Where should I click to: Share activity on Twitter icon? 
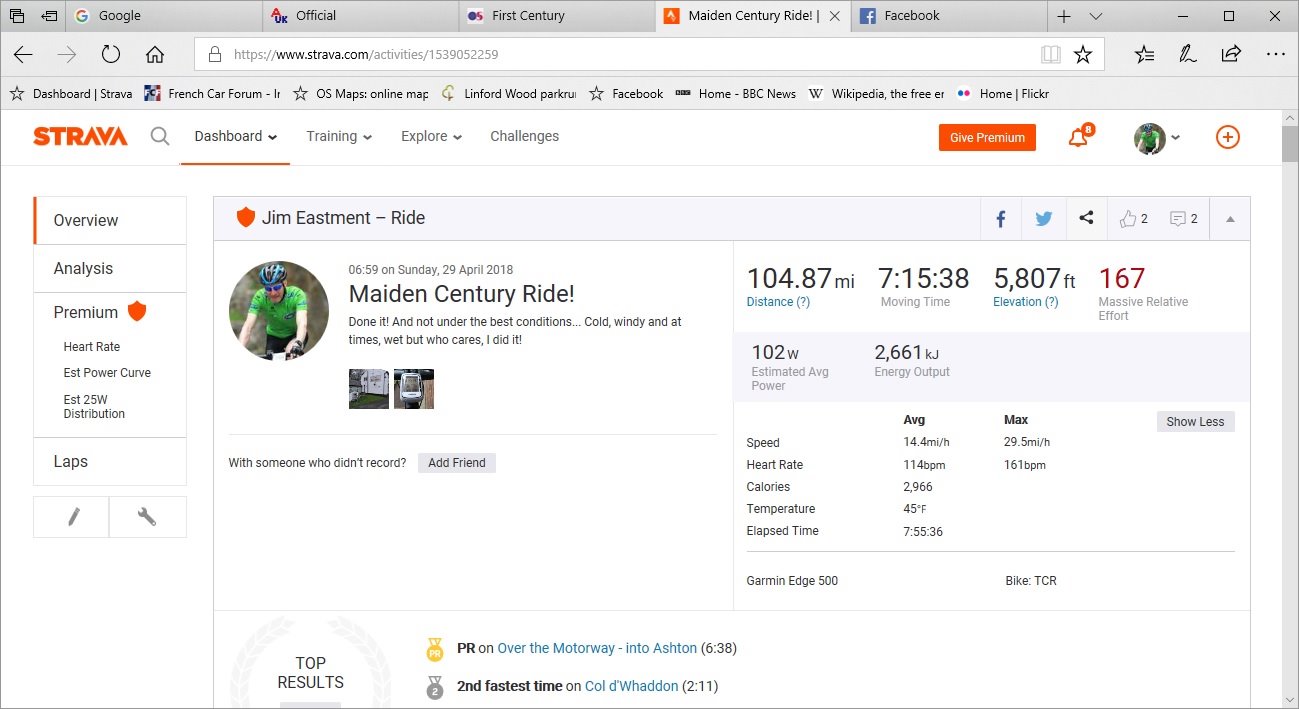1043,219
